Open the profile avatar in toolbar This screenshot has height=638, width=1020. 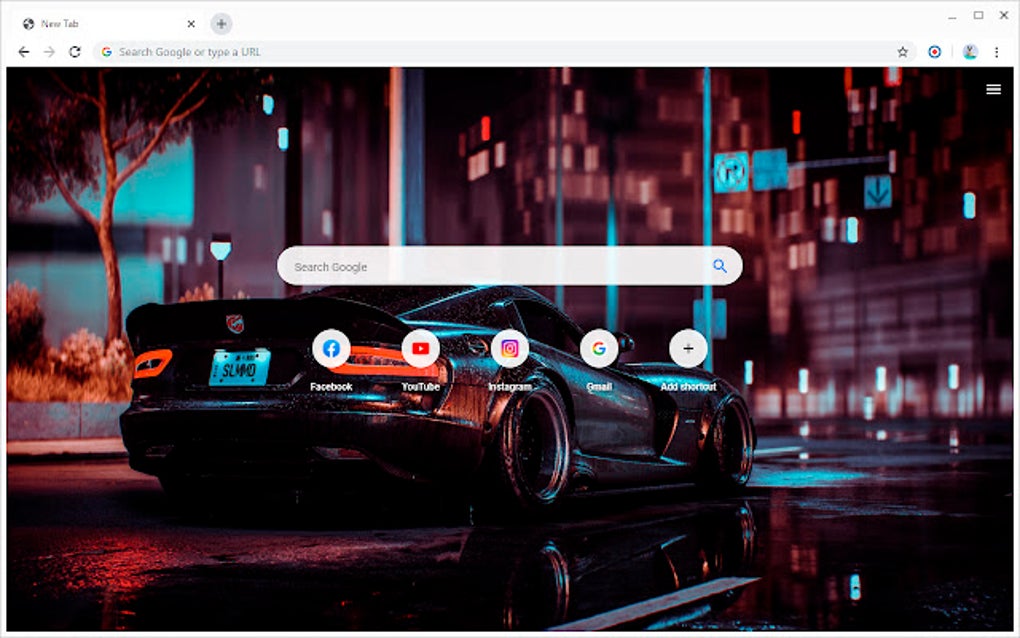point(970,52)
